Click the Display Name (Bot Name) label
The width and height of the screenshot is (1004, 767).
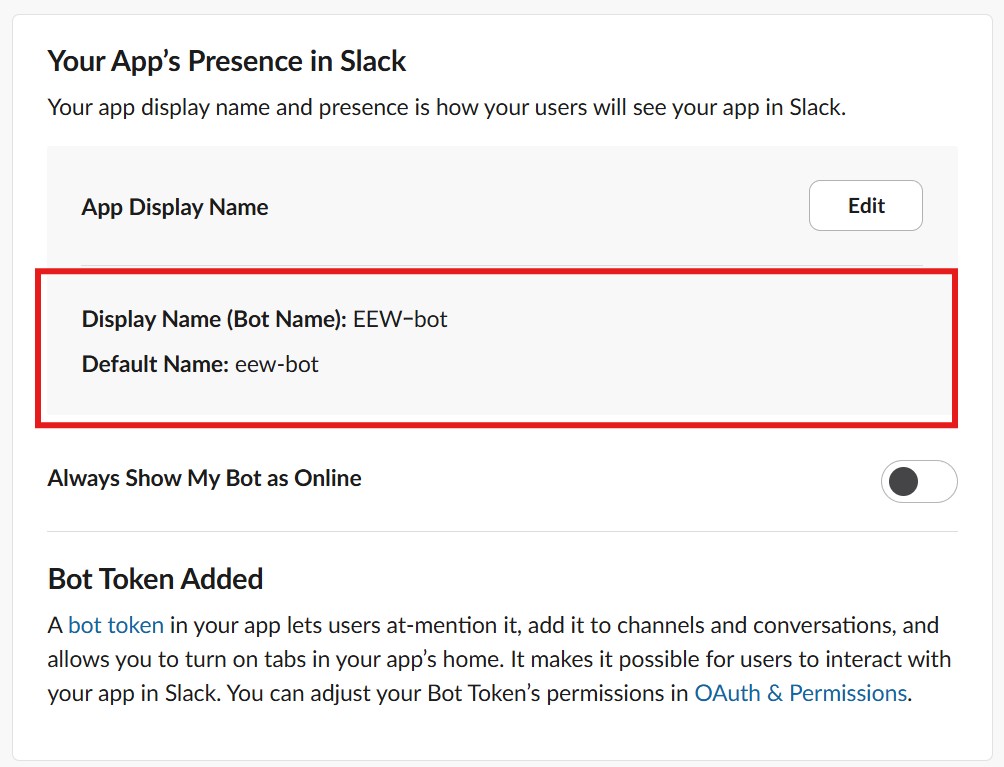click(x=214, y=320)
